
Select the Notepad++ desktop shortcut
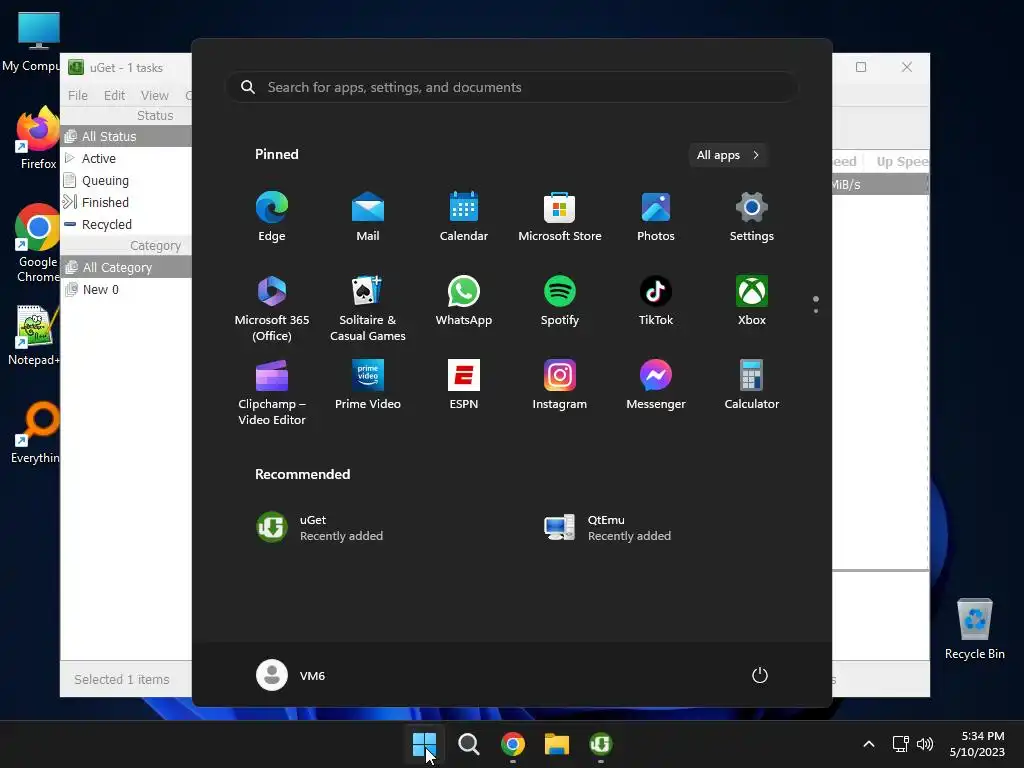[34, 335]
